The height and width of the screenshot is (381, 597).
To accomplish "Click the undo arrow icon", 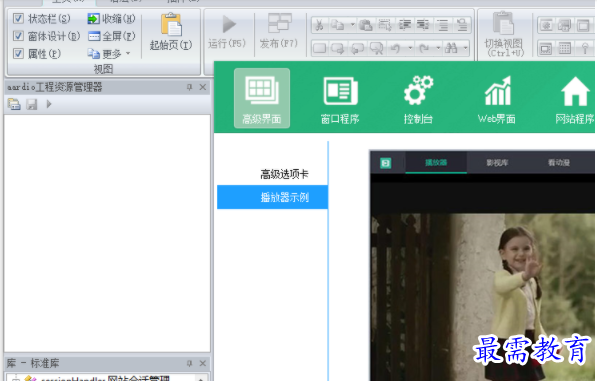I will 396,48.
